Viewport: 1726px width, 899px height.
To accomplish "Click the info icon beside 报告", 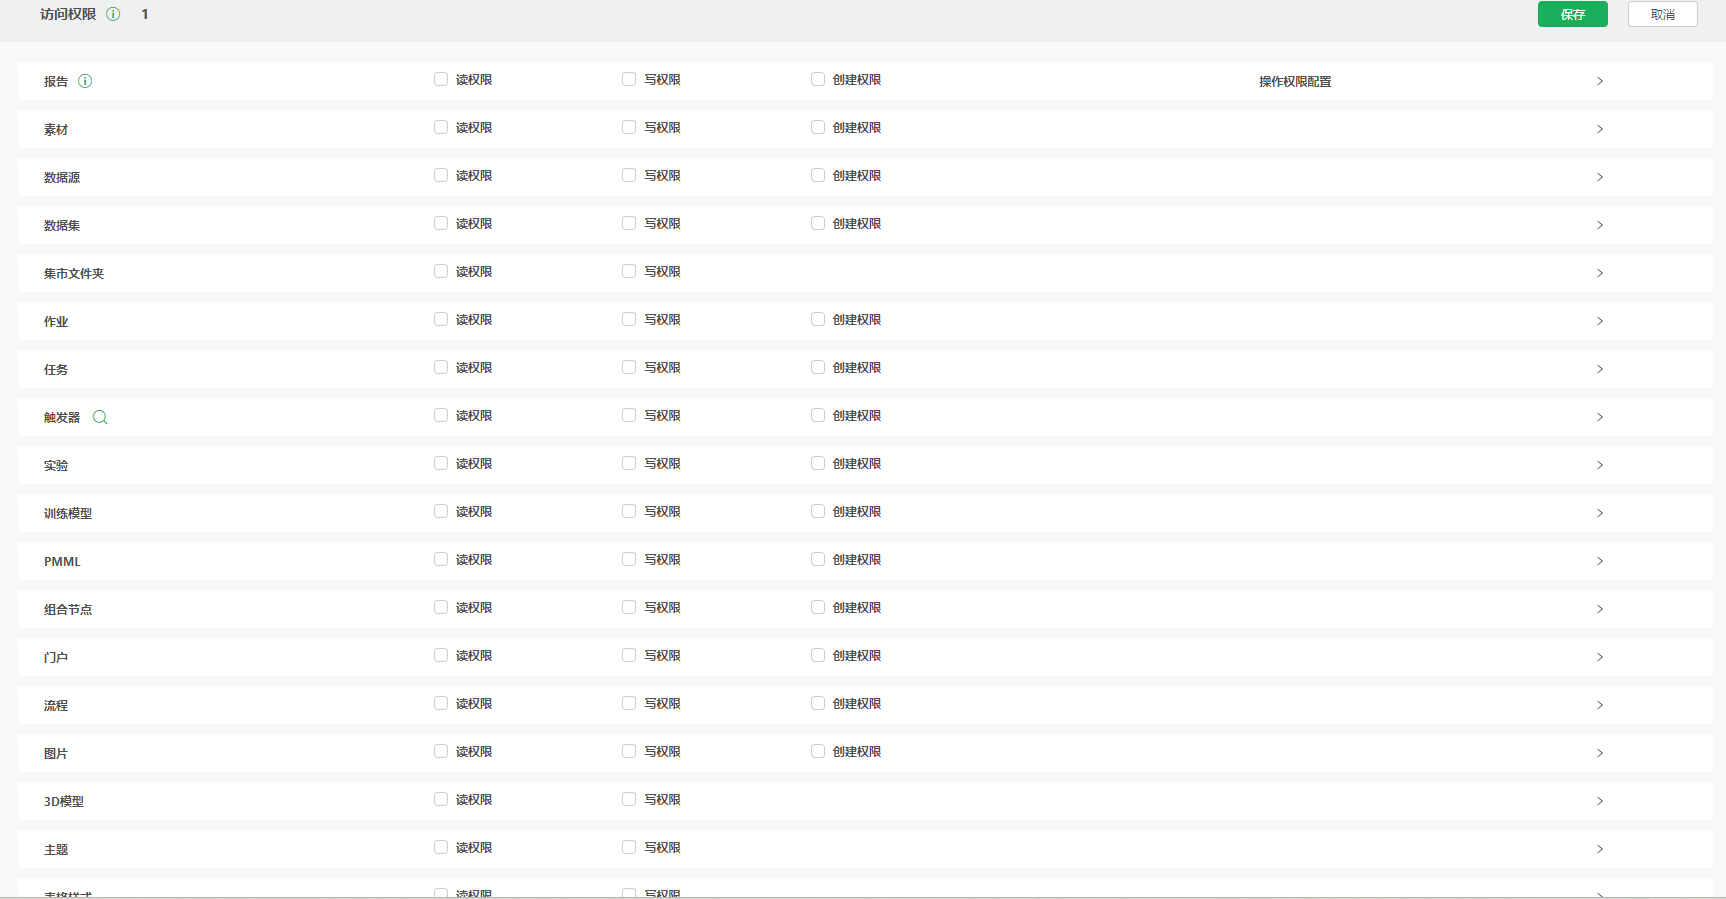I will 85,81.
